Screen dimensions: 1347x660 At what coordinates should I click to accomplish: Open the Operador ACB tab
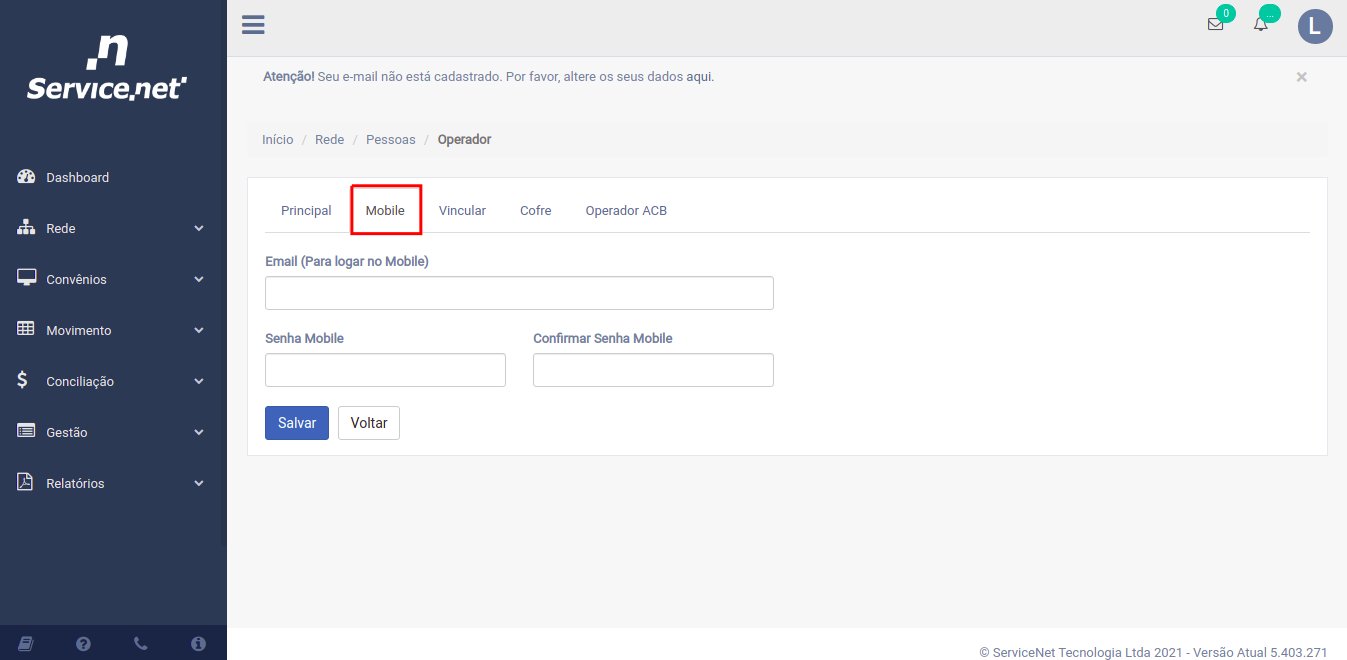click(x=626, y=211)
